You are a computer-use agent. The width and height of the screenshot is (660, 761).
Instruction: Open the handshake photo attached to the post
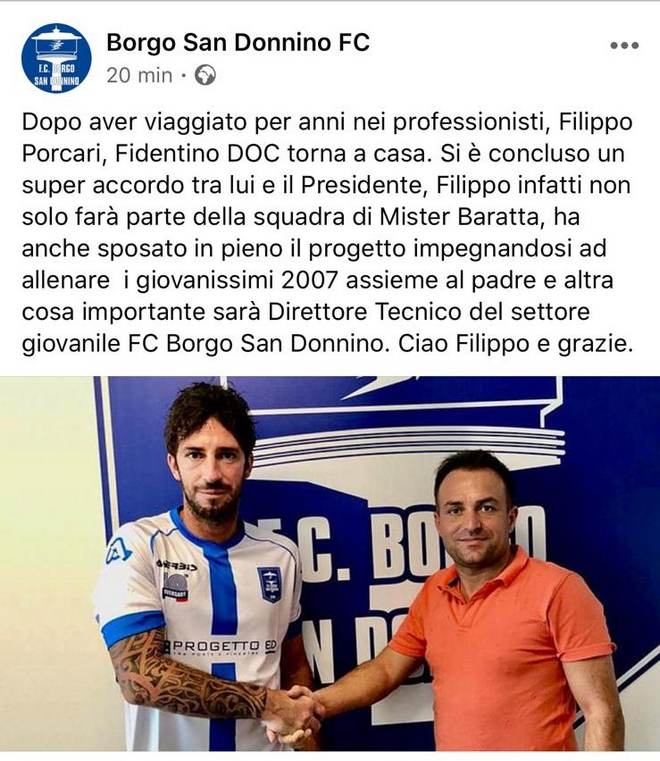330,563
